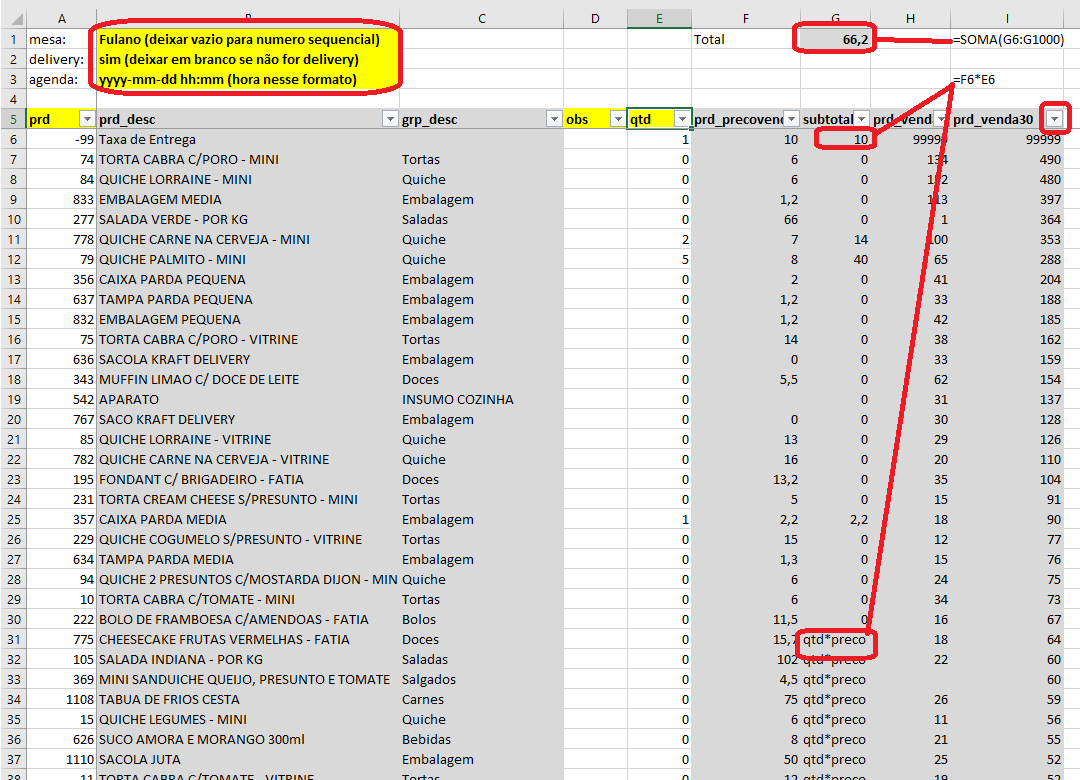1080x780 pixels.
Task: Click the row 19 header
Action: coord(13,400)
